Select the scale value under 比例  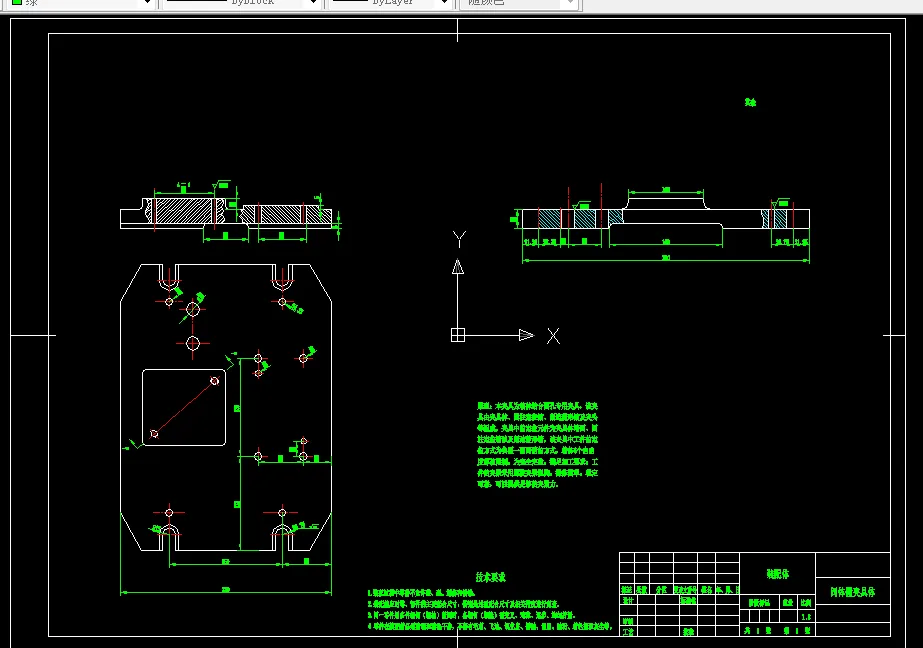[x=806, y=616]
